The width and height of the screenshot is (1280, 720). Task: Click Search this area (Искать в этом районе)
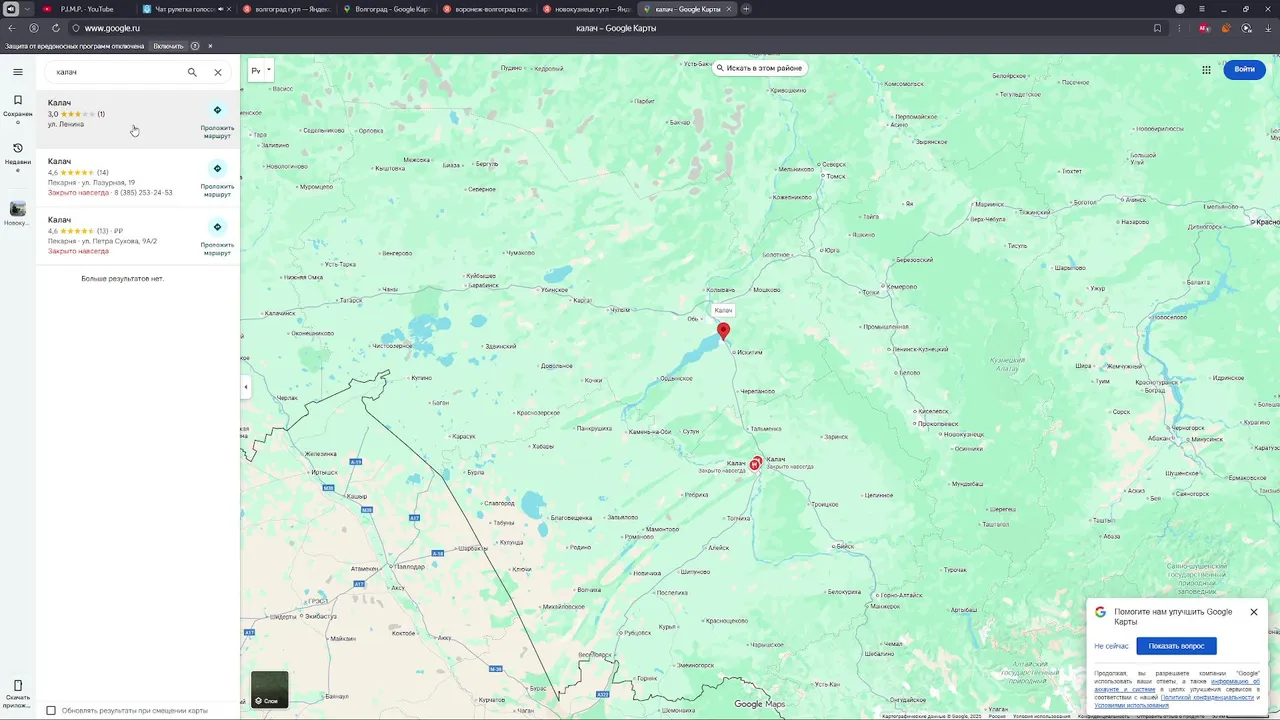pos(759,68)
